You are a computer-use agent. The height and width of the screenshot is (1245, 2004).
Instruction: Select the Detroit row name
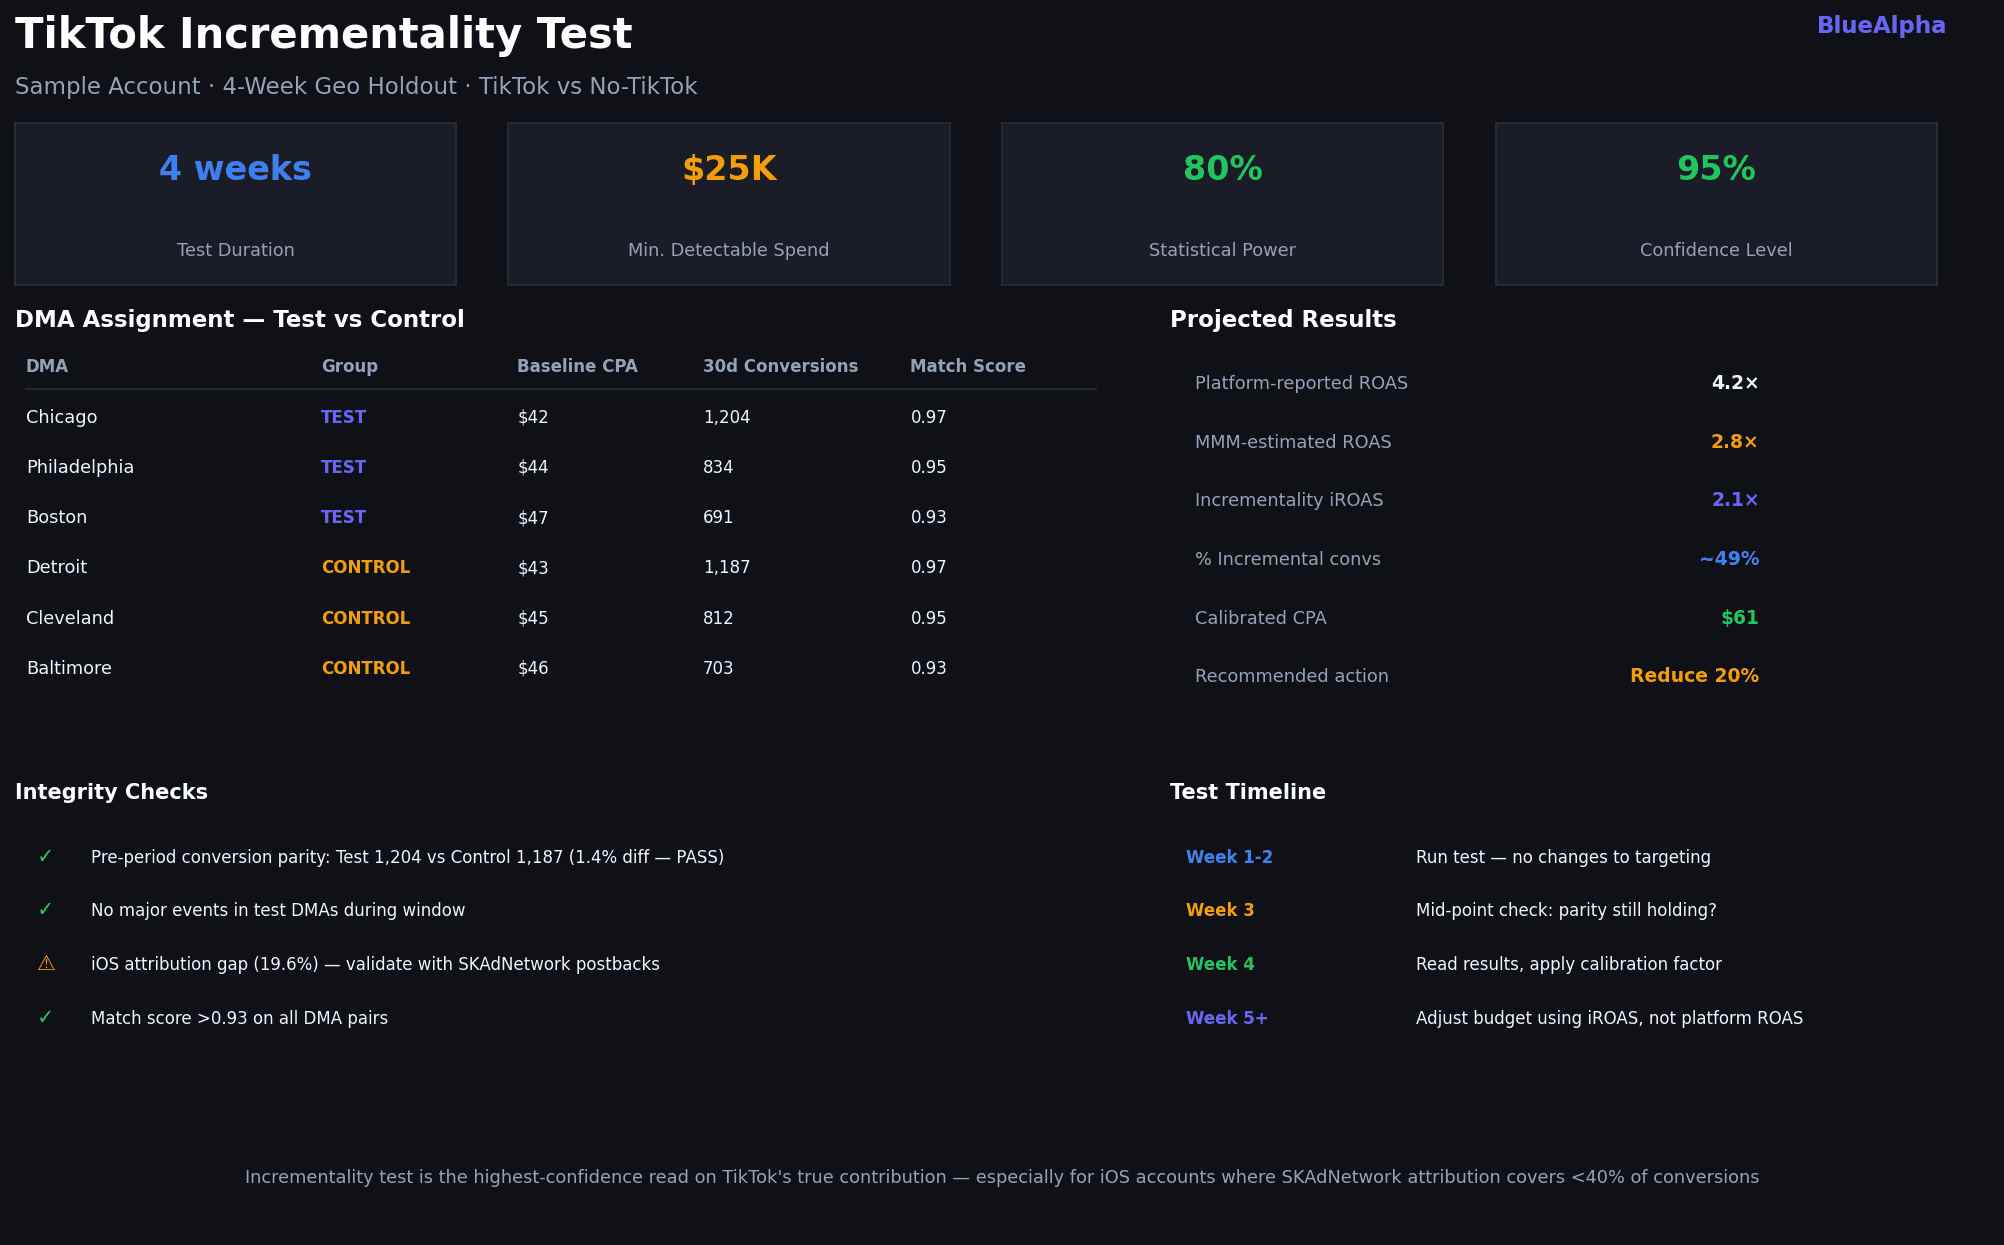(57, 567)
